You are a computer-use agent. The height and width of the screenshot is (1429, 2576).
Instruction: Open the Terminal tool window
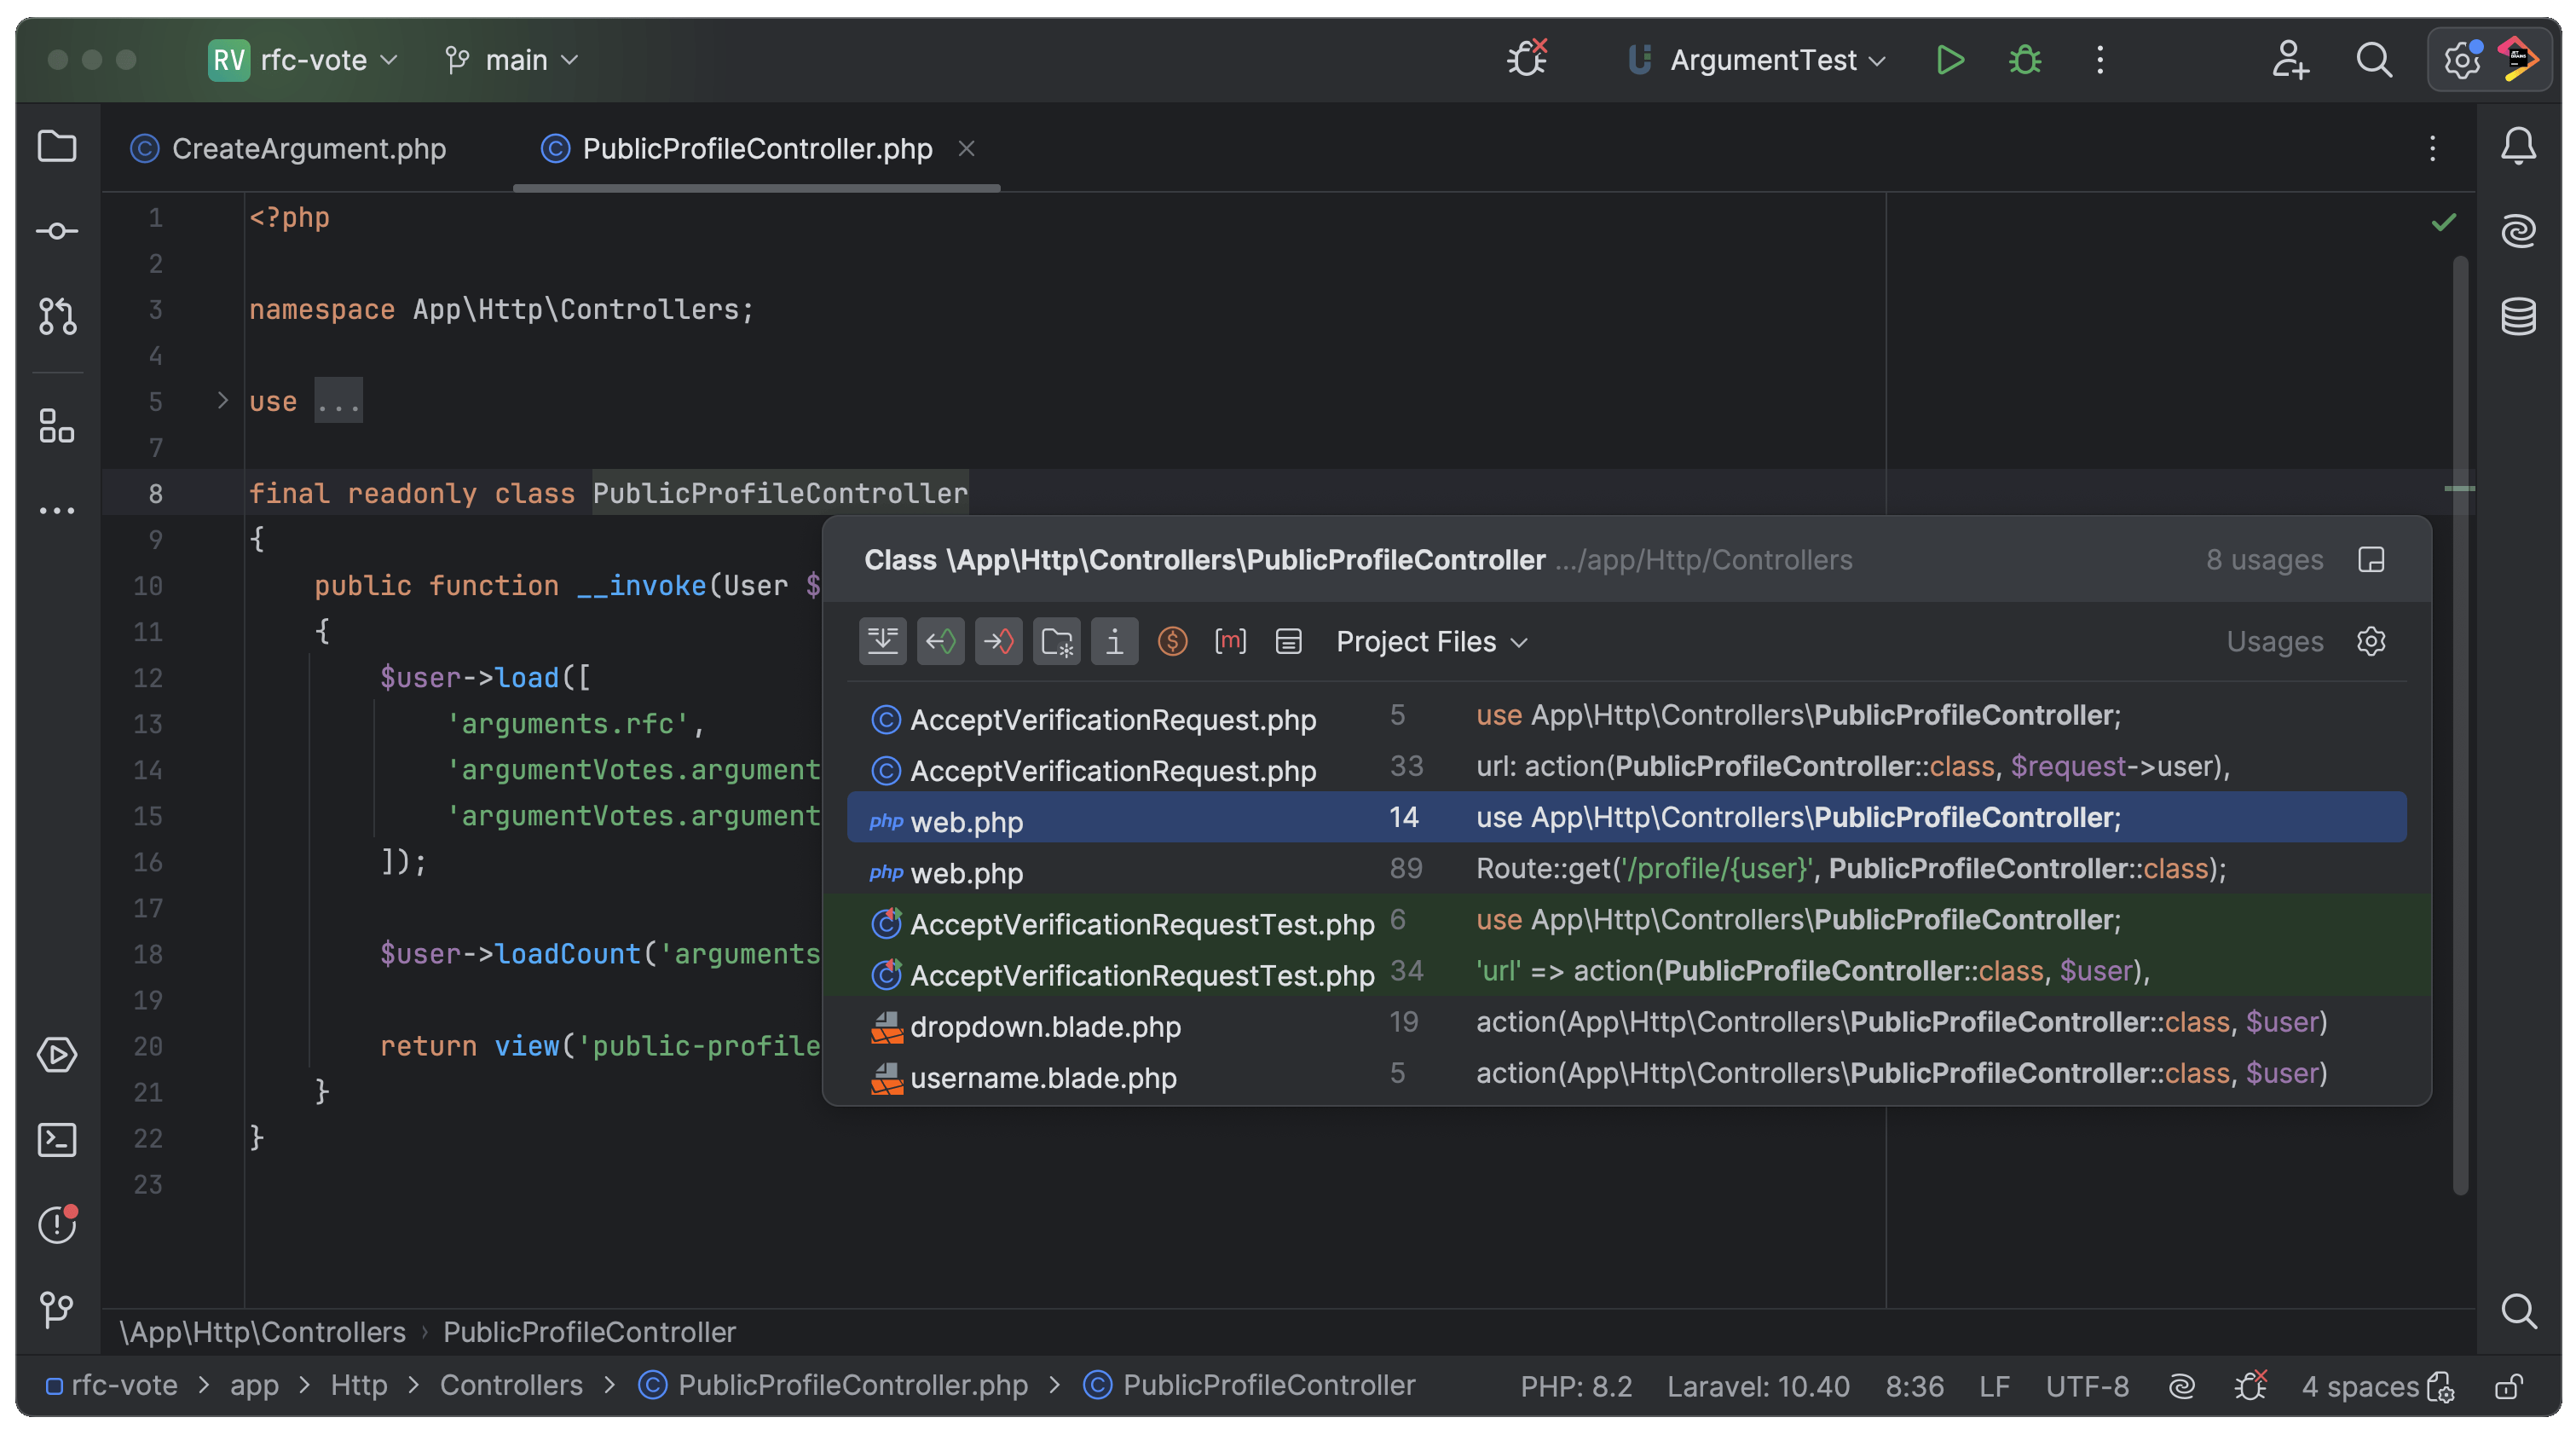coord(56,1140)
